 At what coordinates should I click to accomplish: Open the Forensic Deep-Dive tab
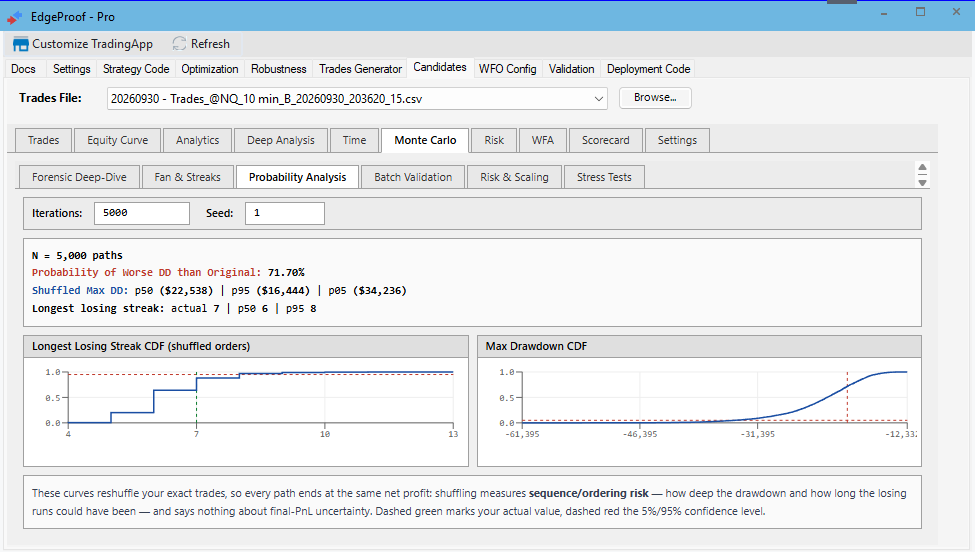point(80,177)
